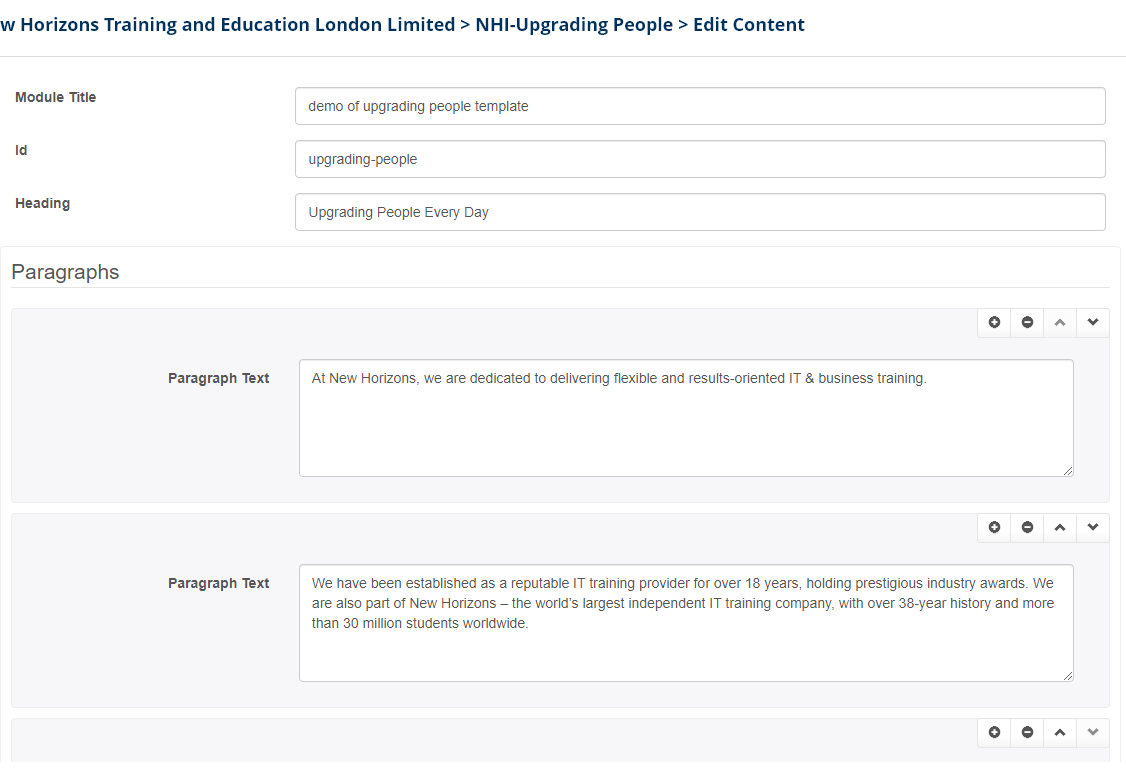Open the NHI-Upgrading People breadcrumb link
The height and width of the screenshot is (779, 1126).
574,25
